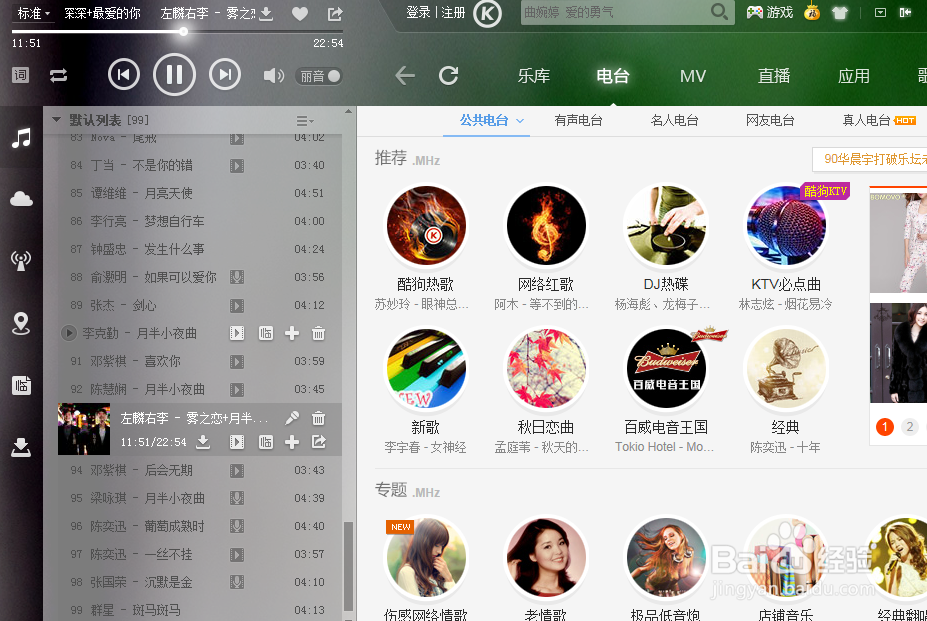Switch to the MV tab

693,76
